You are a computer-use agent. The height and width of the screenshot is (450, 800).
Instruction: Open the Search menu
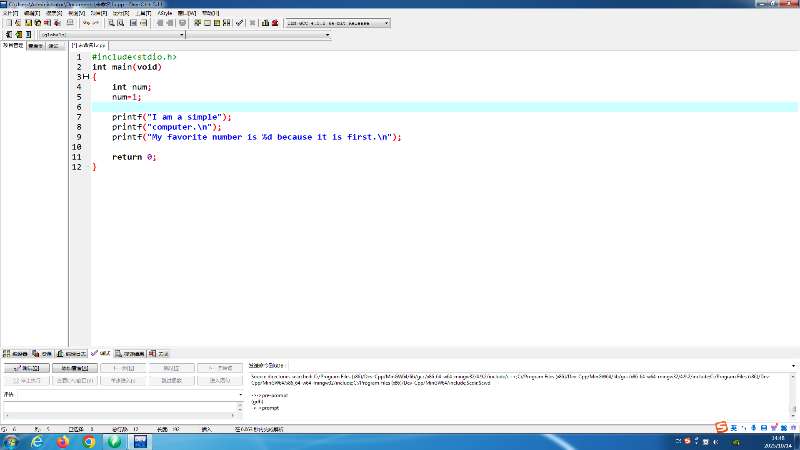coord(54,13)
